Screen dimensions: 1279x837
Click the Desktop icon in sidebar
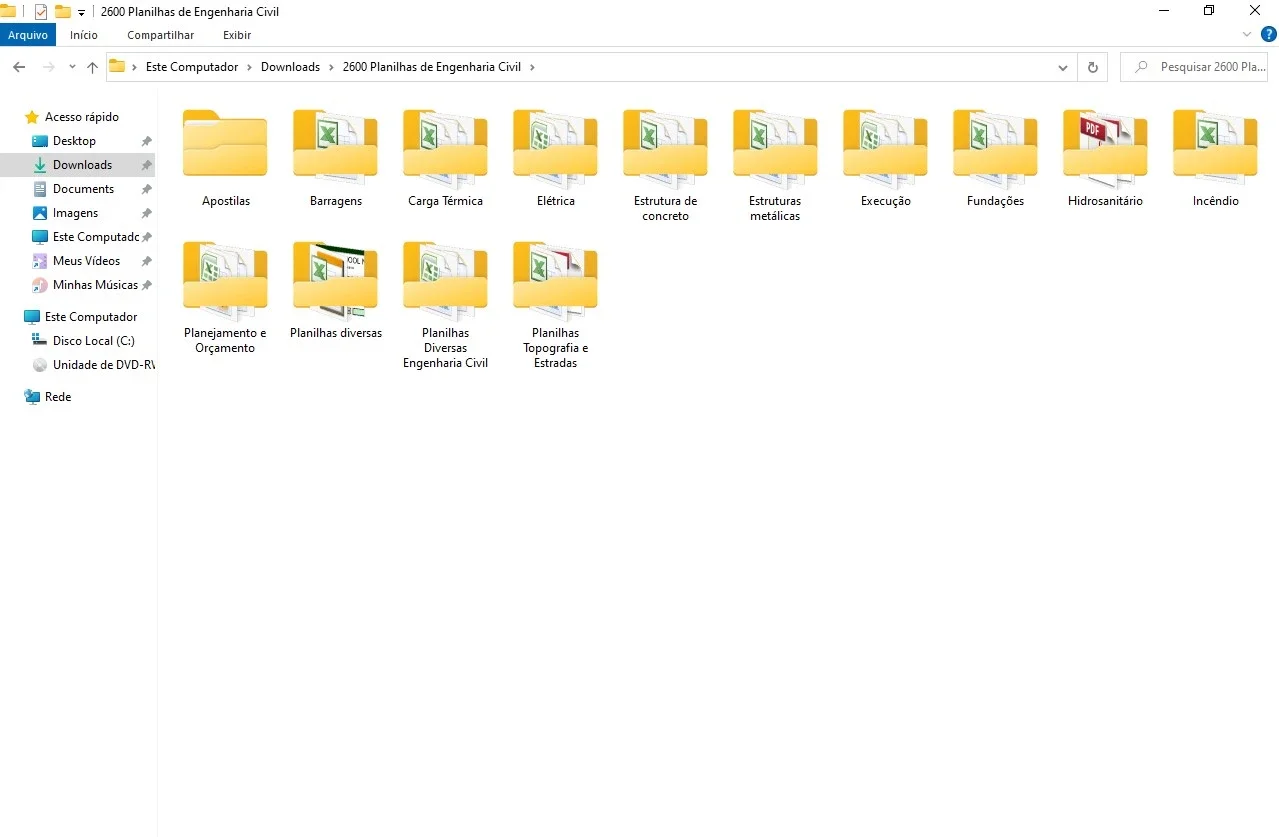pyautogui.click(x=40, y=141)
